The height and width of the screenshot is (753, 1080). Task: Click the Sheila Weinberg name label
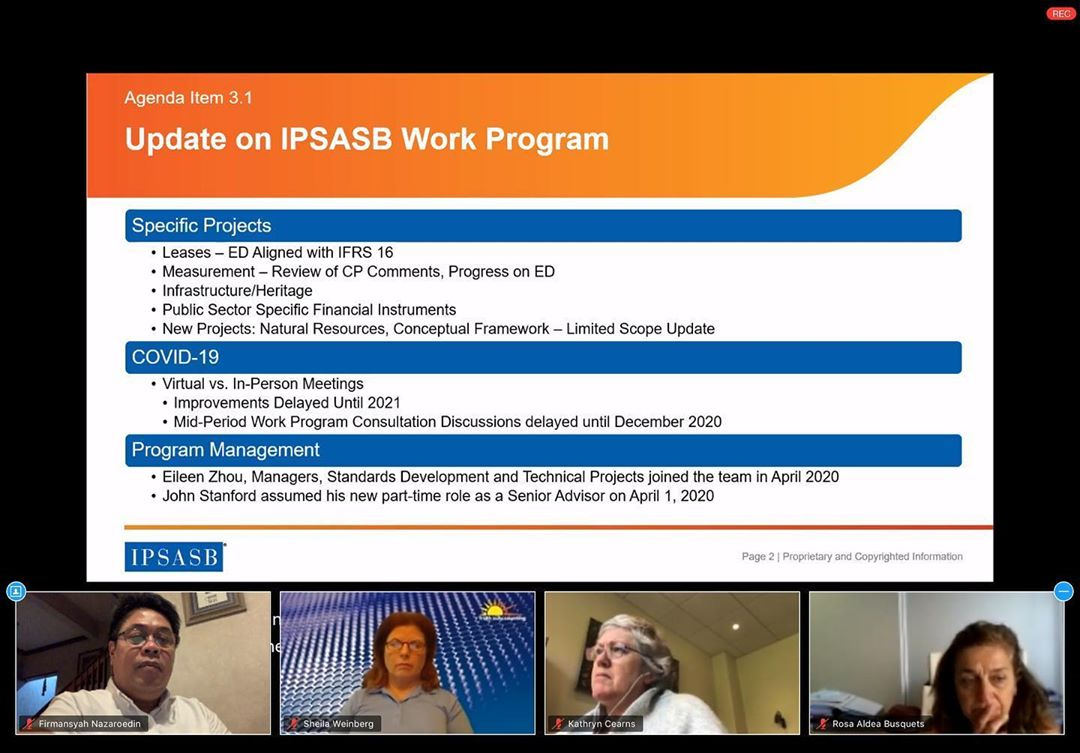coord(338,724)
